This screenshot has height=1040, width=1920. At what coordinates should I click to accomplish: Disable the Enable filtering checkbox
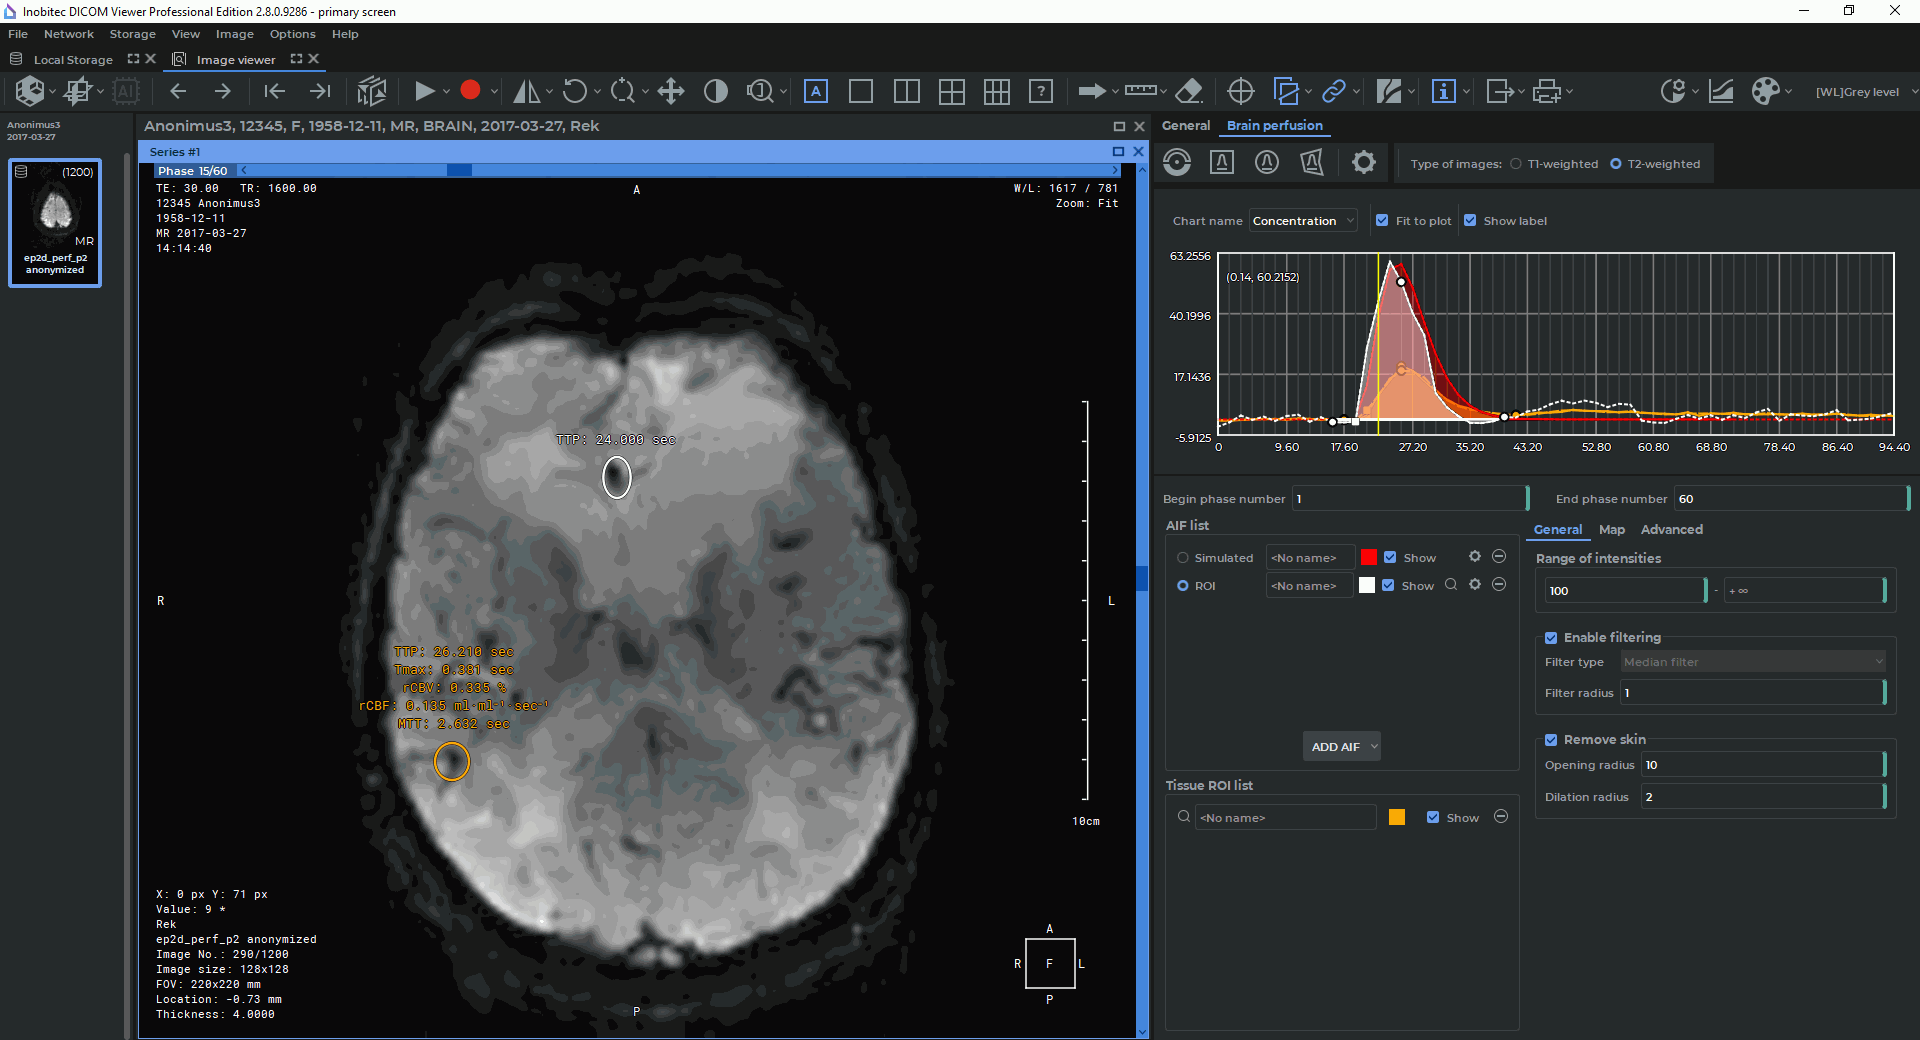tap(1551, 637)
